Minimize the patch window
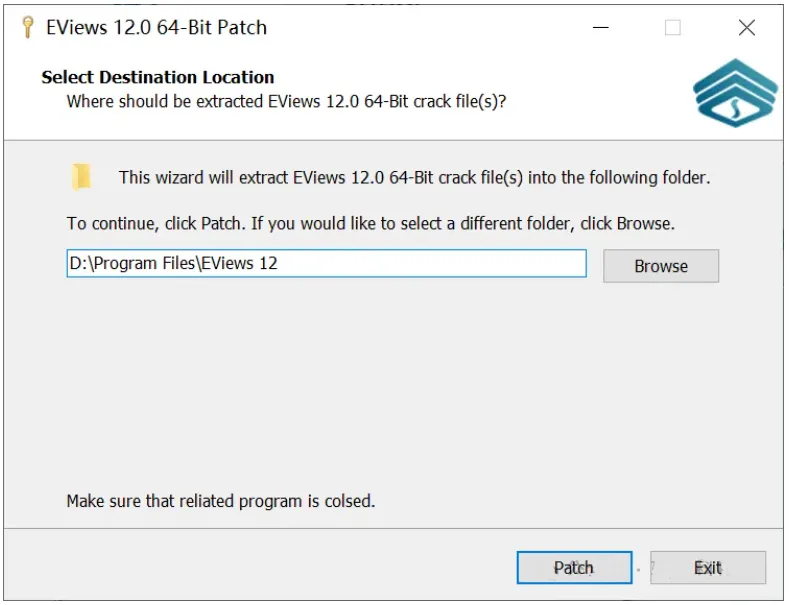 pos(599,28)
